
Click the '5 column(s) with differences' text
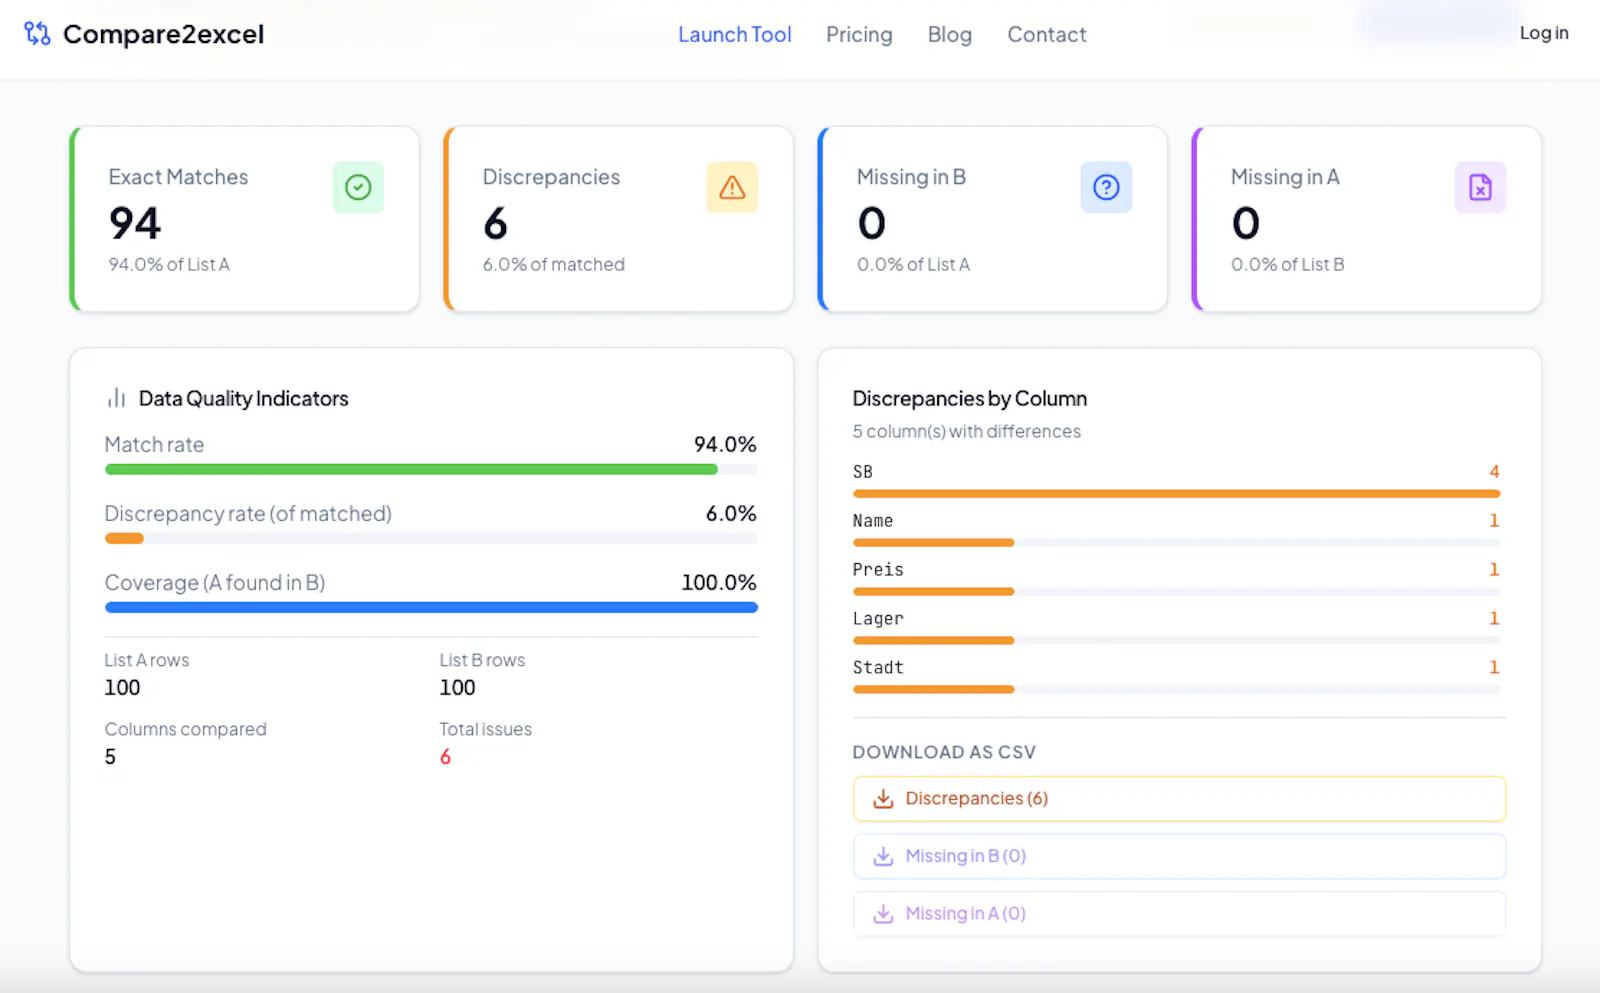[966, 432]
